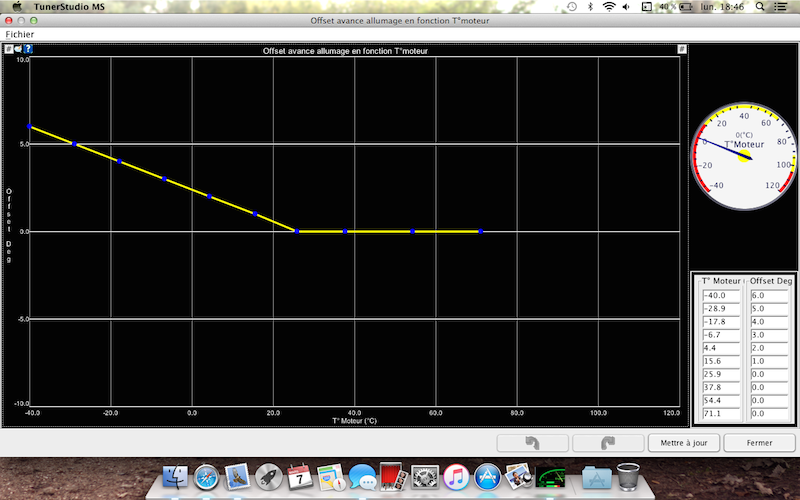
Task: Click the Wi-Fi icon in the menu bar
Action: pos(609,7)
